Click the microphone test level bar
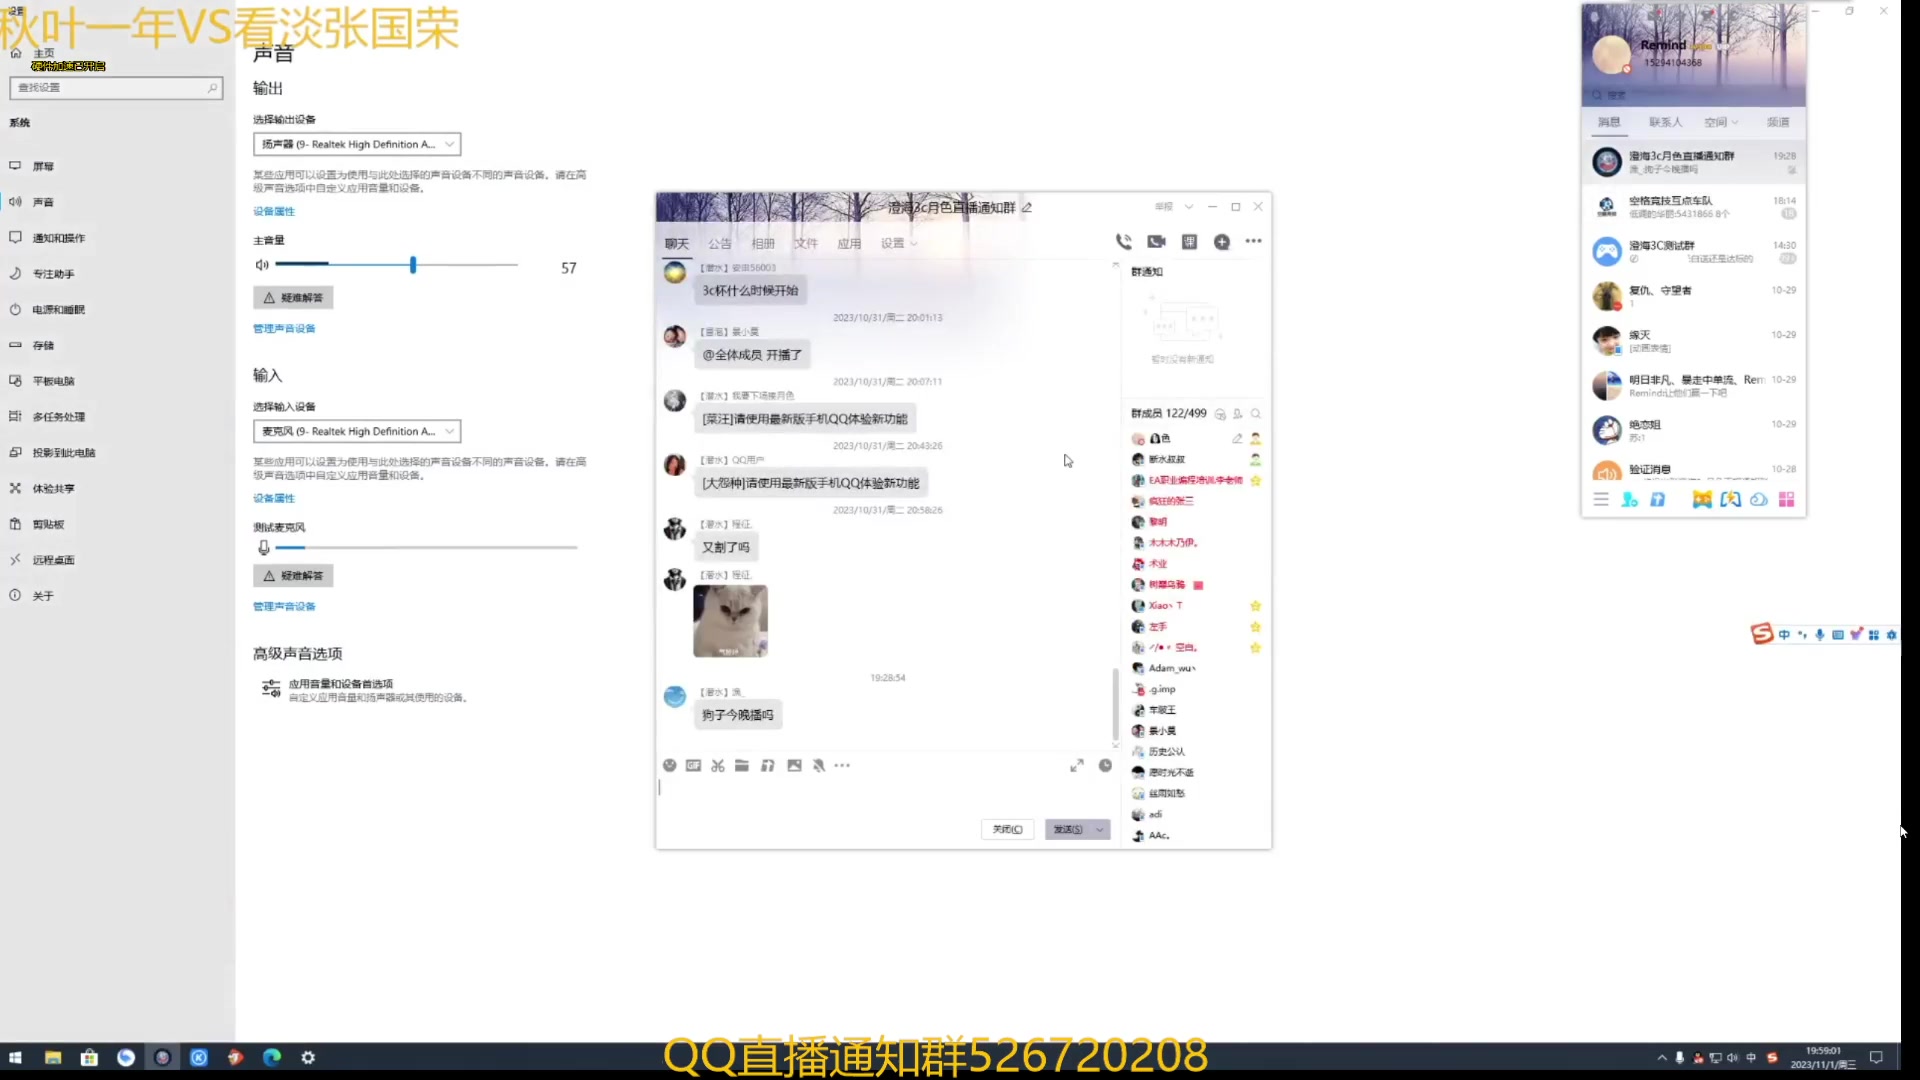1920x1080 pixels. pyautogui.click(x=426, y=548)
